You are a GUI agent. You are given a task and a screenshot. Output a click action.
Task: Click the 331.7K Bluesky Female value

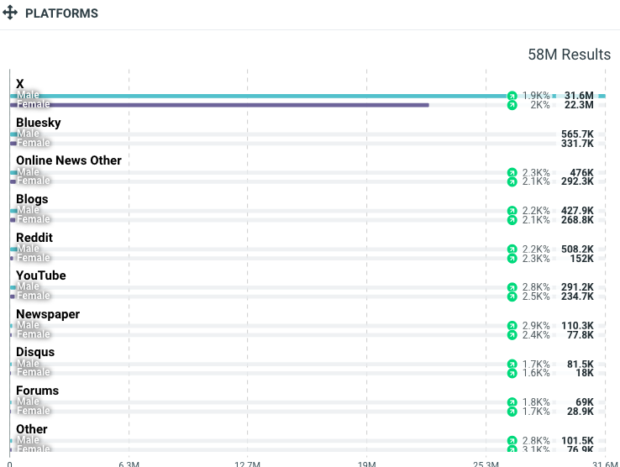point(577,144)
